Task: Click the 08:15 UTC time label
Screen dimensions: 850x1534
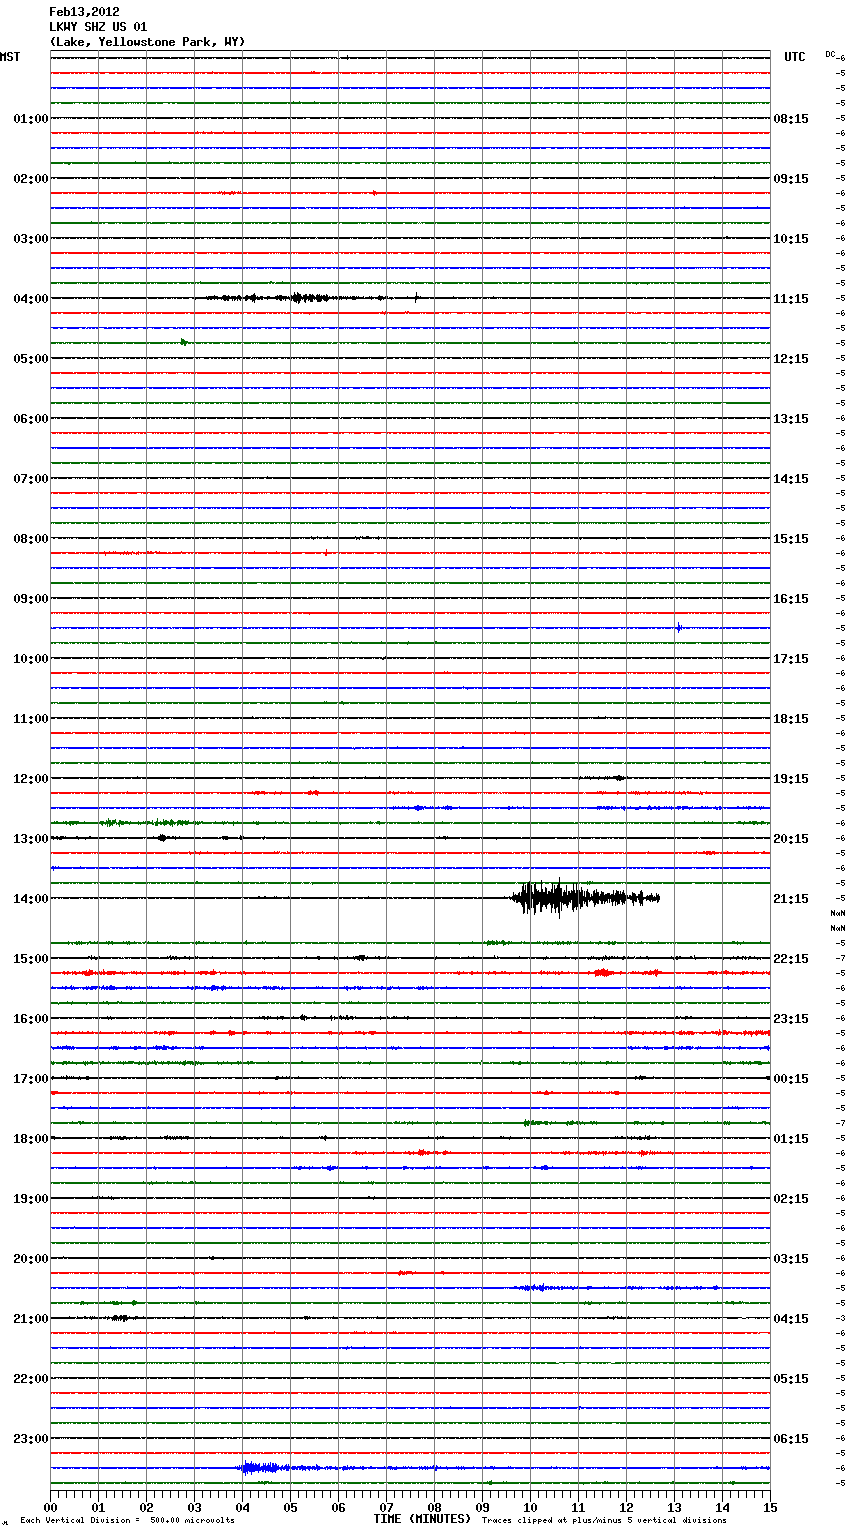Action: click(791, 119)
